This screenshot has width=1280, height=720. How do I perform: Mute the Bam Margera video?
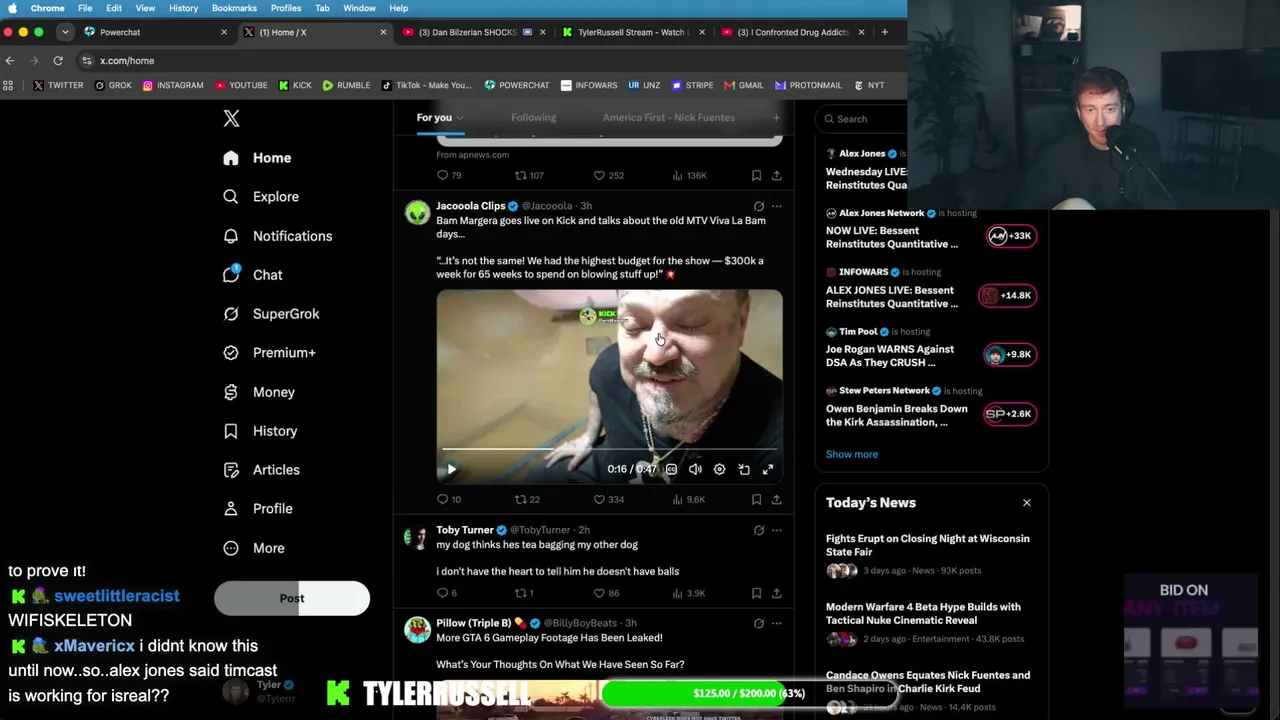[695, 469]
